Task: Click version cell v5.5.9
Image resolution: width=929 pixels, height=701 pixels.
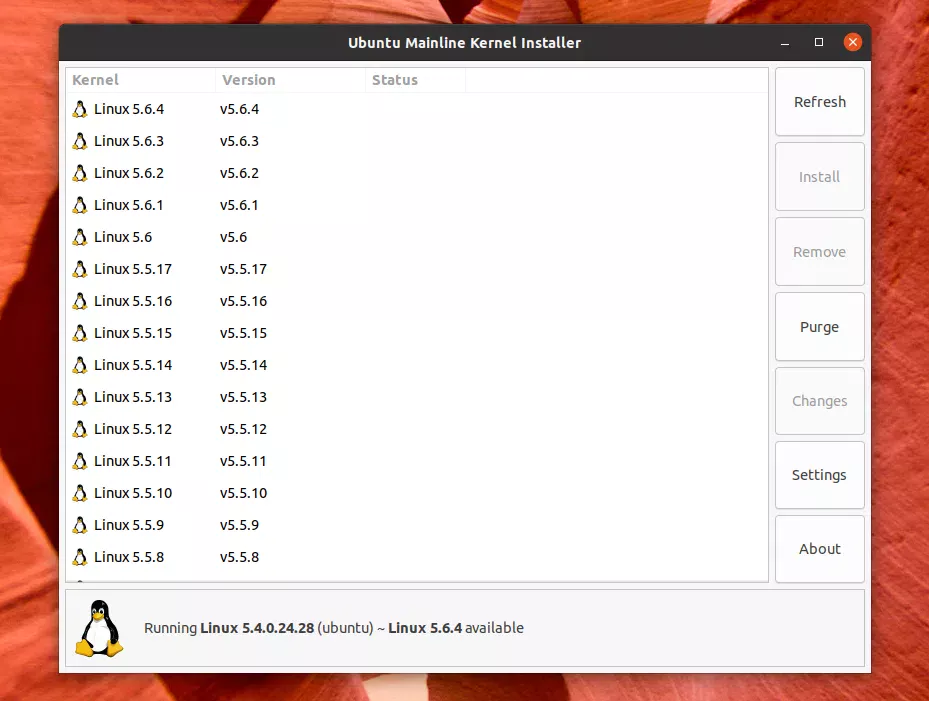Action: (239, 525)
